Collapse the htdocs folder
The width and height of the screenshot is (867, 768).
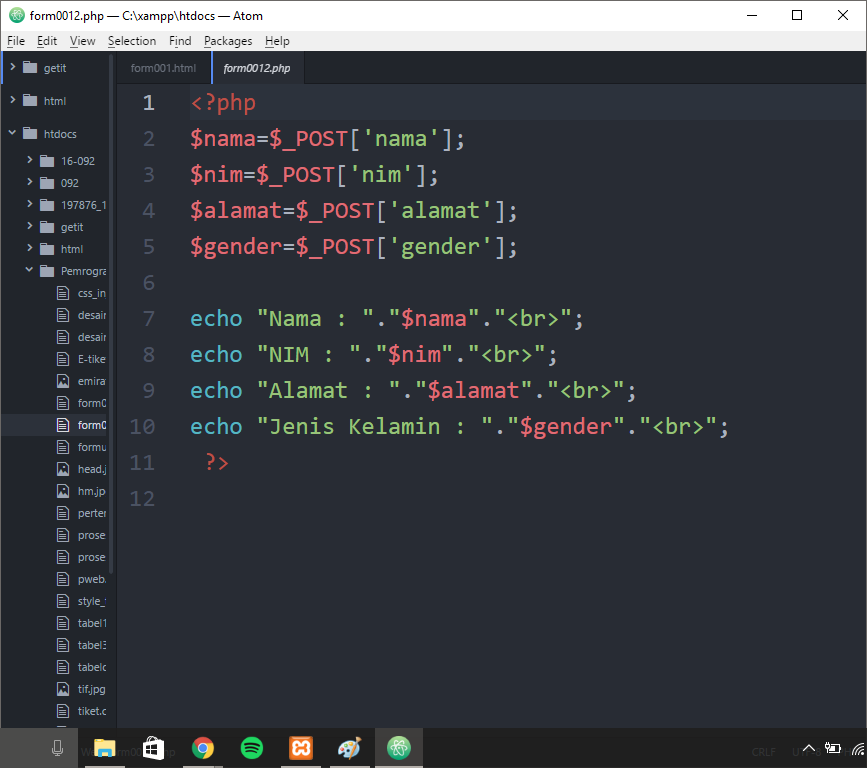point(12,133)
